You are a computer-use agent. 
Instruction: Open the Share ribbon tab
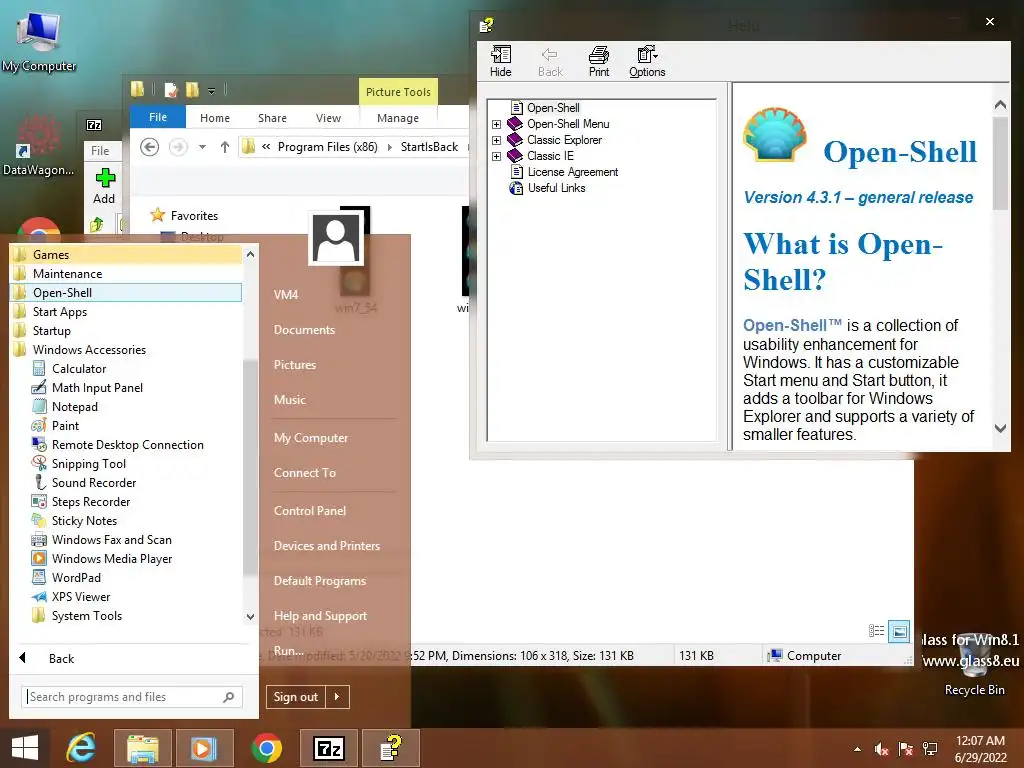coord(272,118)
